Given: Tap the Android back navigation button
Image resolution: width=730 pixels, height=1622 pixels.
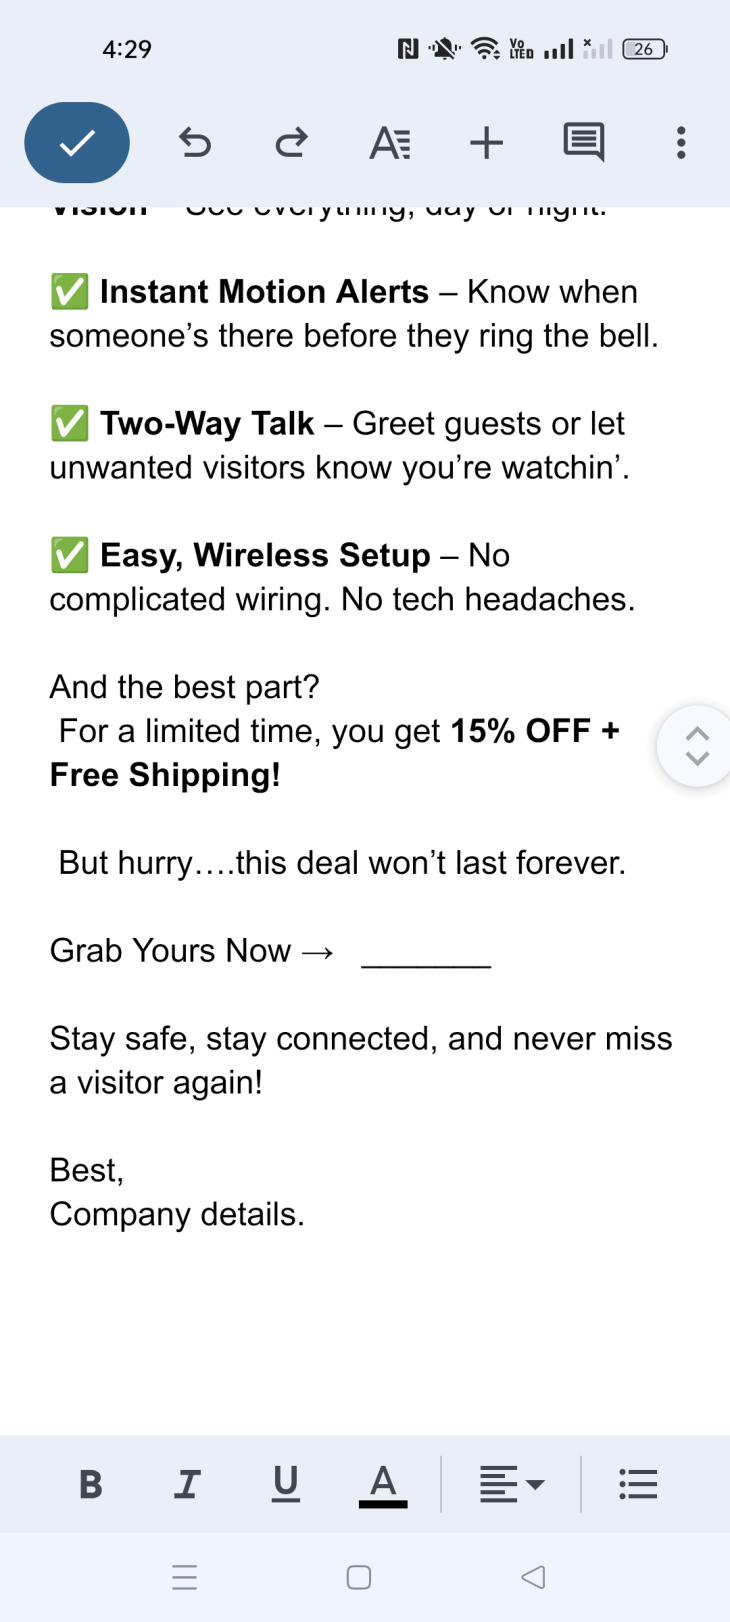Looking at the screenshot, I should (x=533, y=1577).
